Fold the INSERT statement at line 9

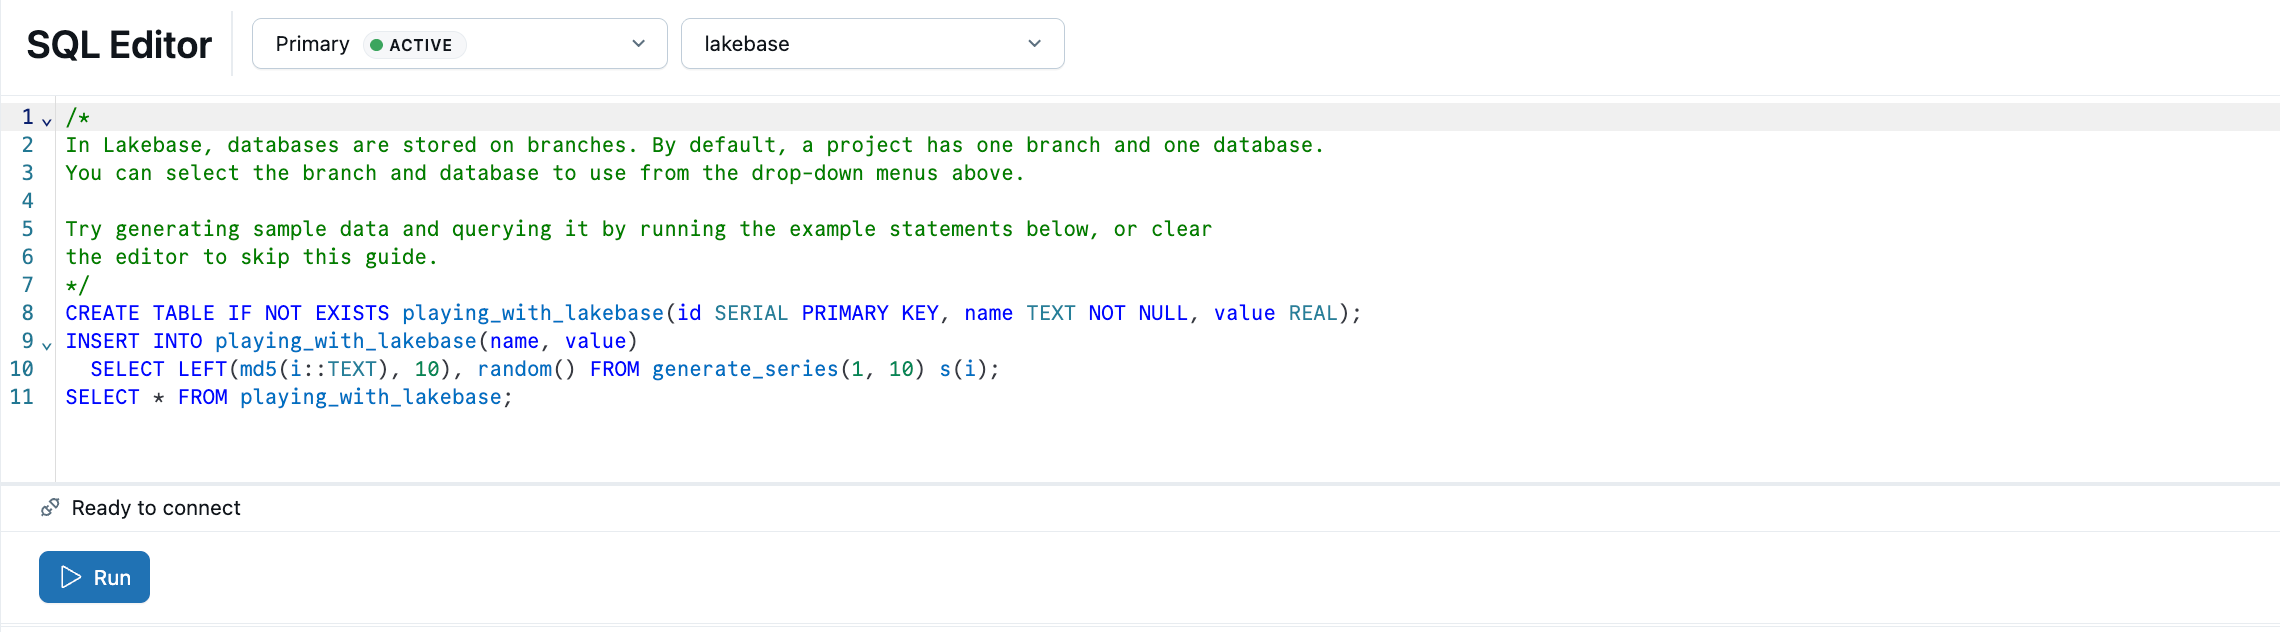click(47, 345)
